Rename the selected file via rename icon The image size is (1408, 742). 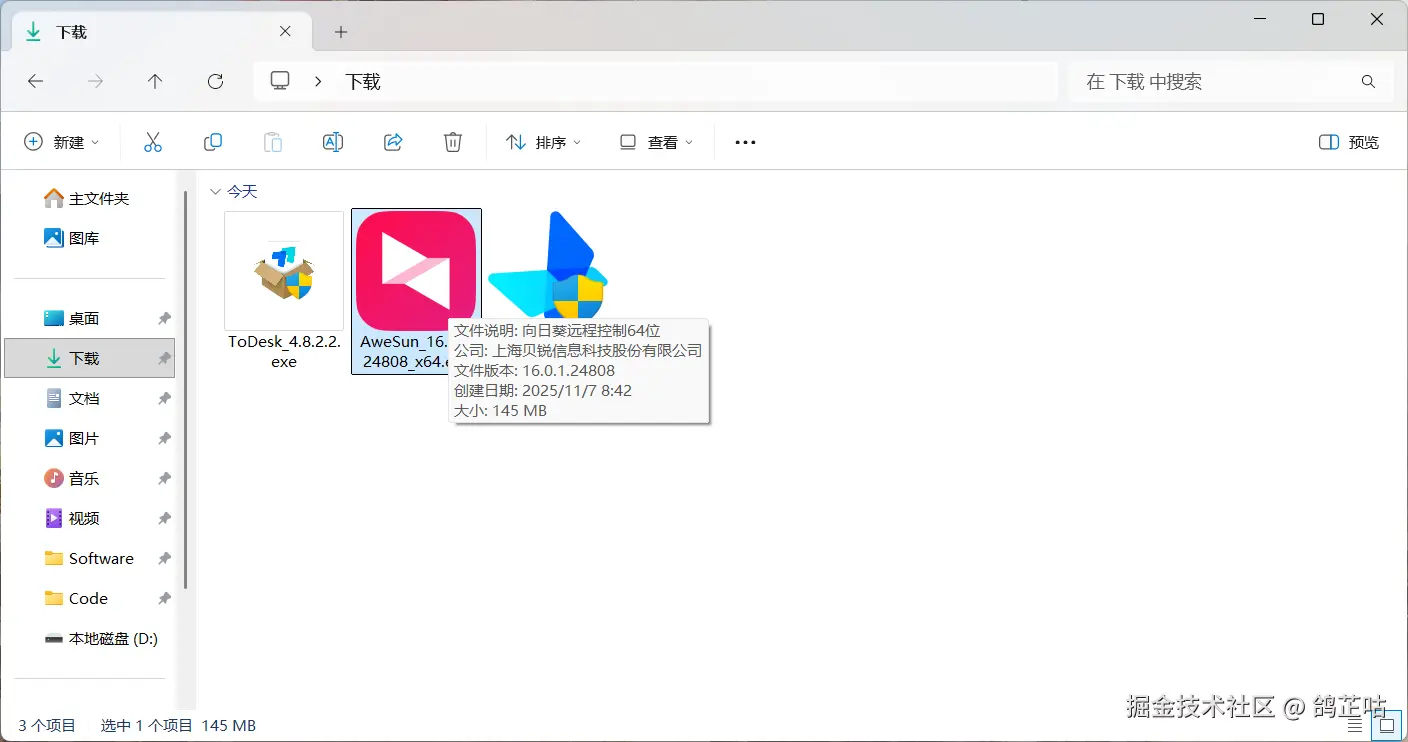point(333,142)
